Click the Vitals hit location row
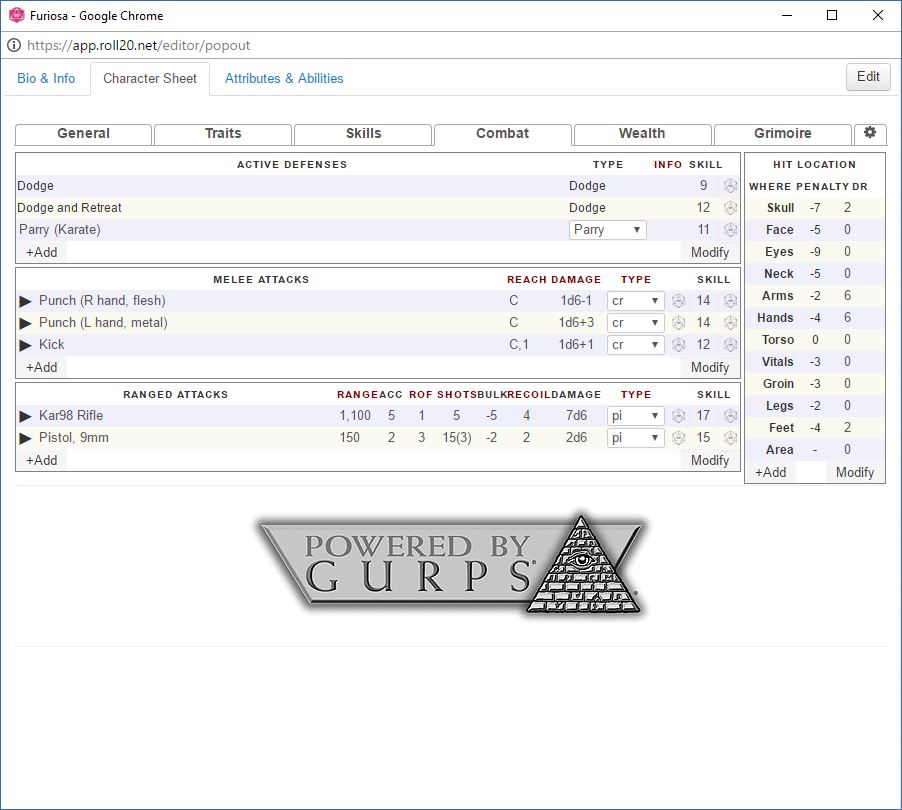Image resolution: width=902 pixels, height=810 pixels. [x=815, y=362]
